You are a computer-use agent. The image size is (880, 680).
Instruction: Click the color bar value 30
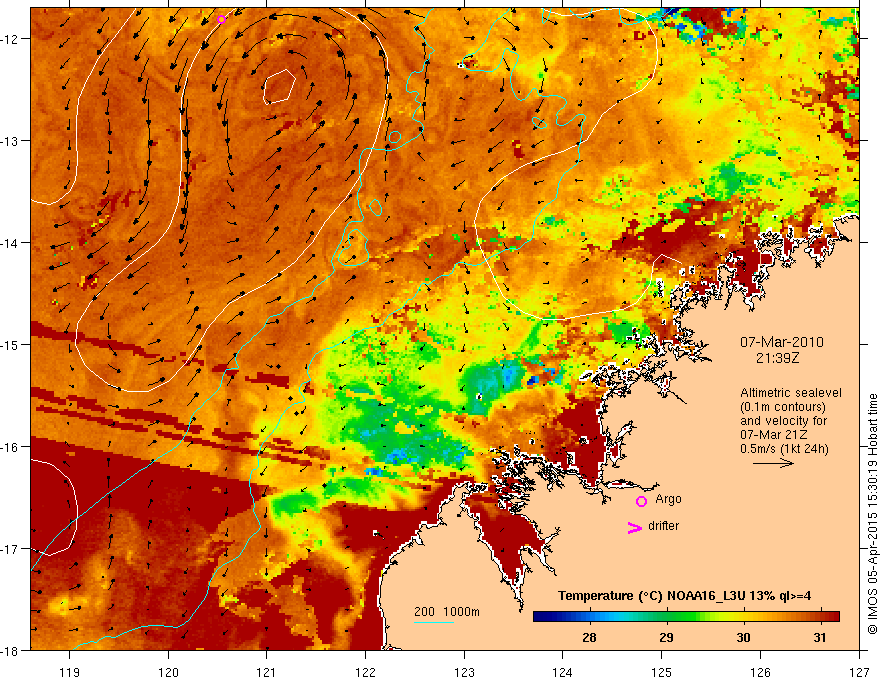[x=742, y=637]
